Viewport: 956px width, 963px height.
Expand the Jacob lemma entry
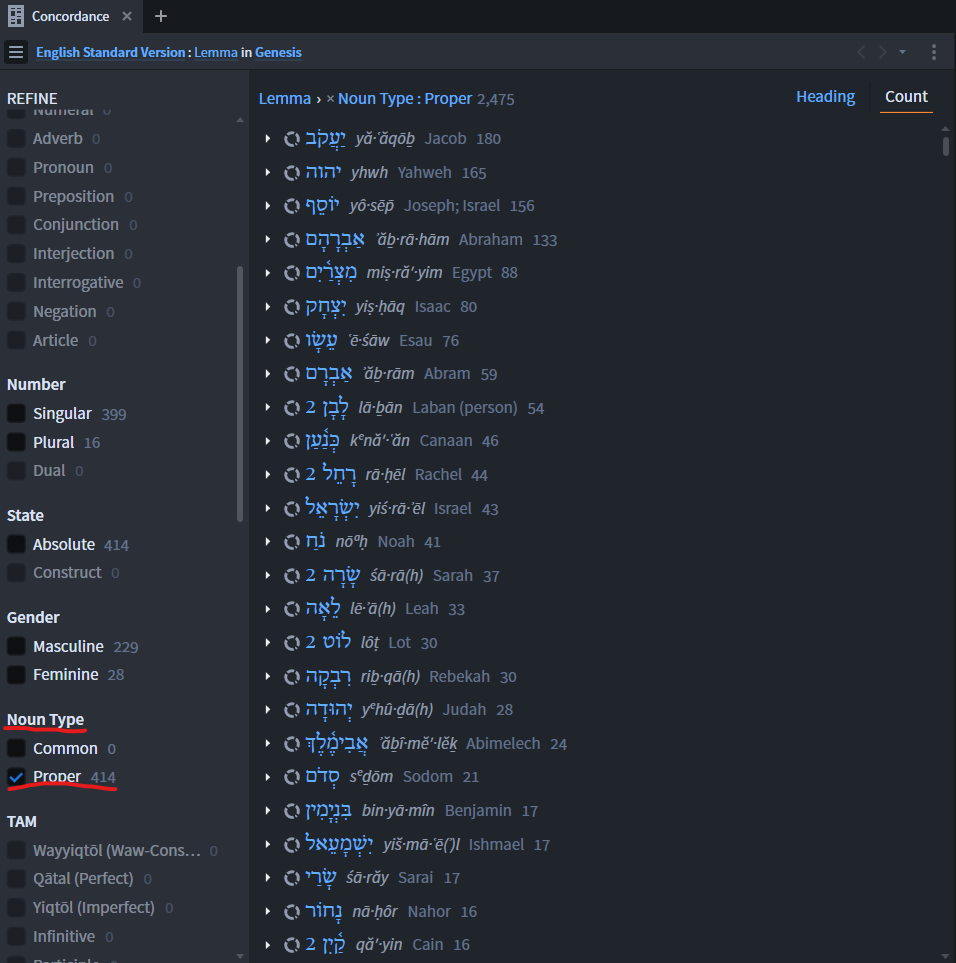click(268, 139)
